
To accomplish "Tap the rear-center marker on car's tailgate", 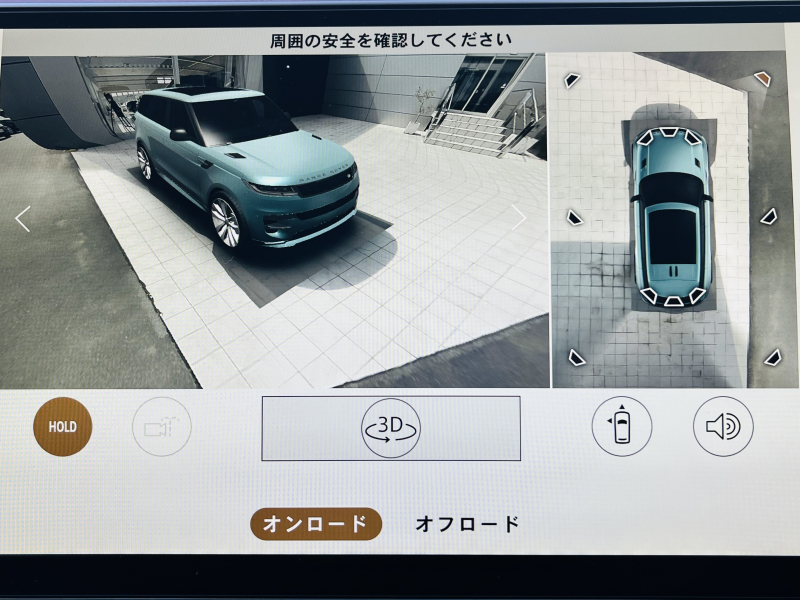I will pos(673,301).
